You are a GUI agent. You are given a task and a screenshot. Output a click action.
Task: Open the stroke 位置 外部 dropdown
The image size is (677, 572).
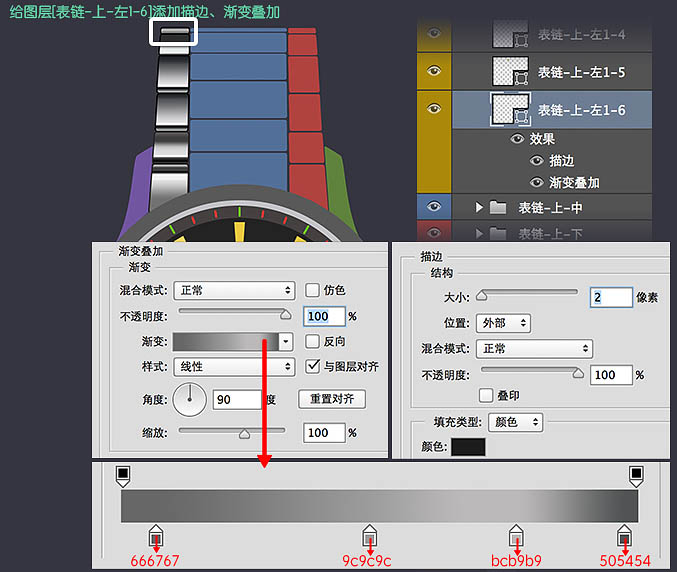pyautogui.click(x=504, y=323)
